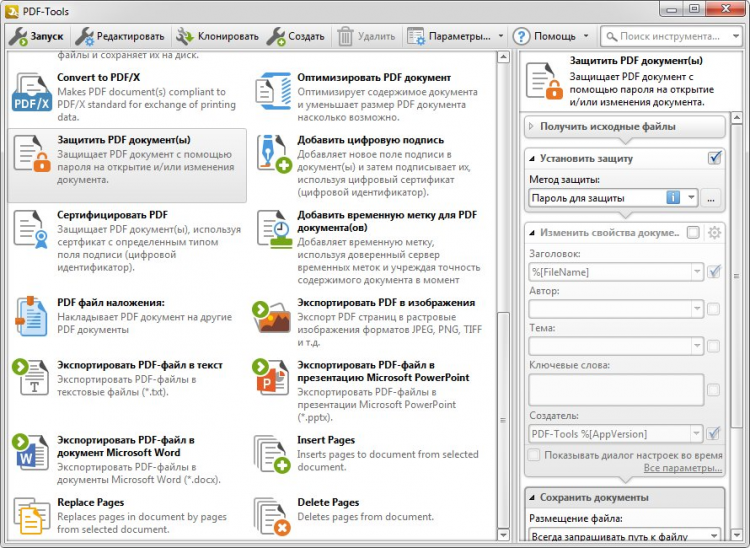Click the Добавить цифровую подпись title
The width and height of the screenshot is (750, 548).
371,140
